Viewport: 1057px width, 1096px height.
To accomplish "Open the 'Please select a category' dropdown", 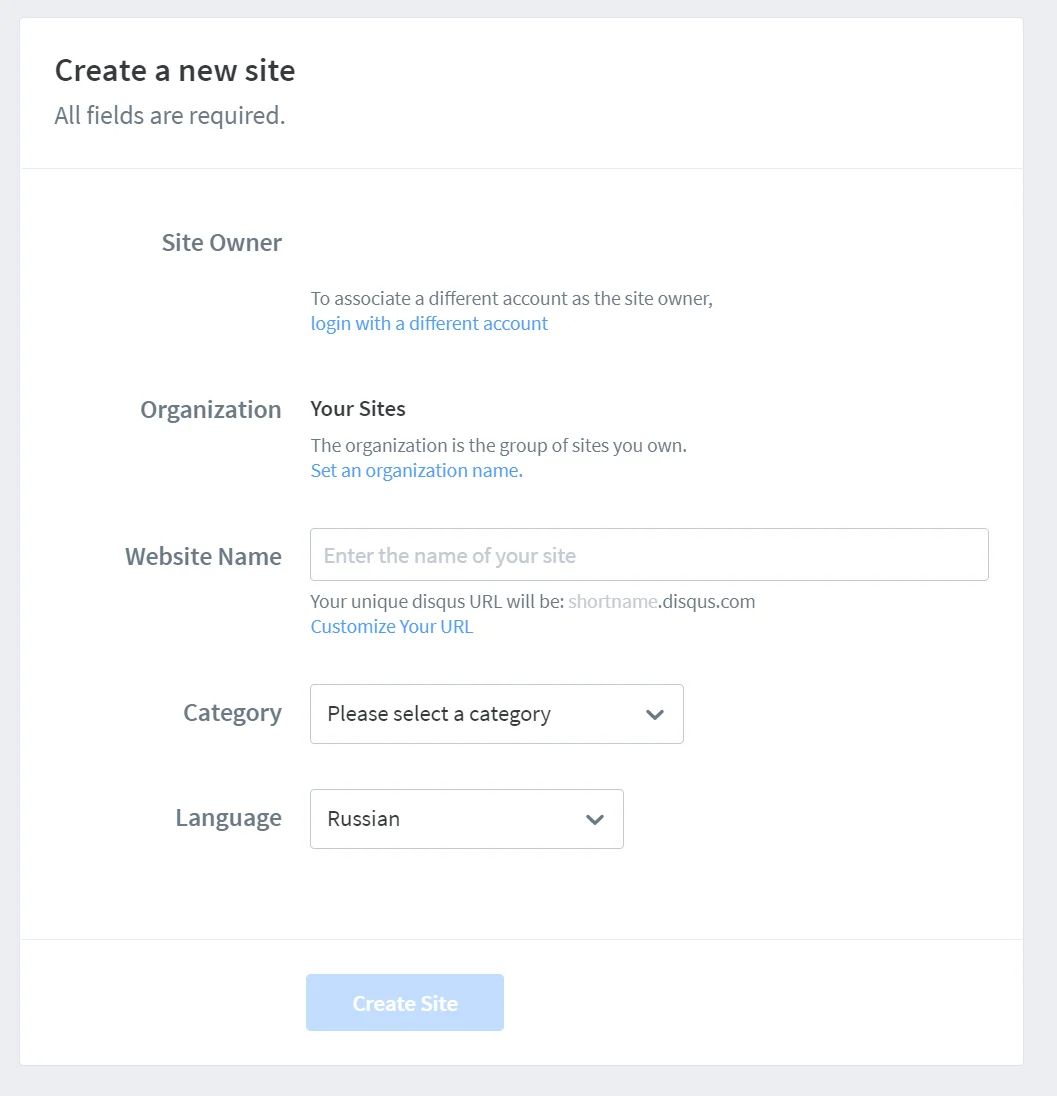I will tap(496, 714).
